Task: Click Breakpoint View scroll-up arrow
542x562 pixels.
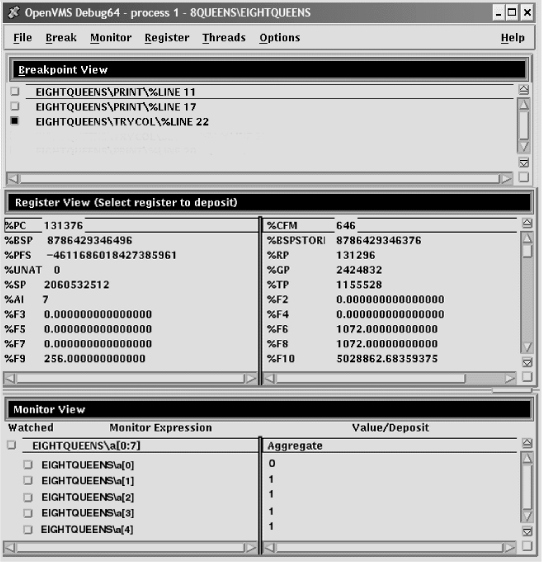Action: 524,105
